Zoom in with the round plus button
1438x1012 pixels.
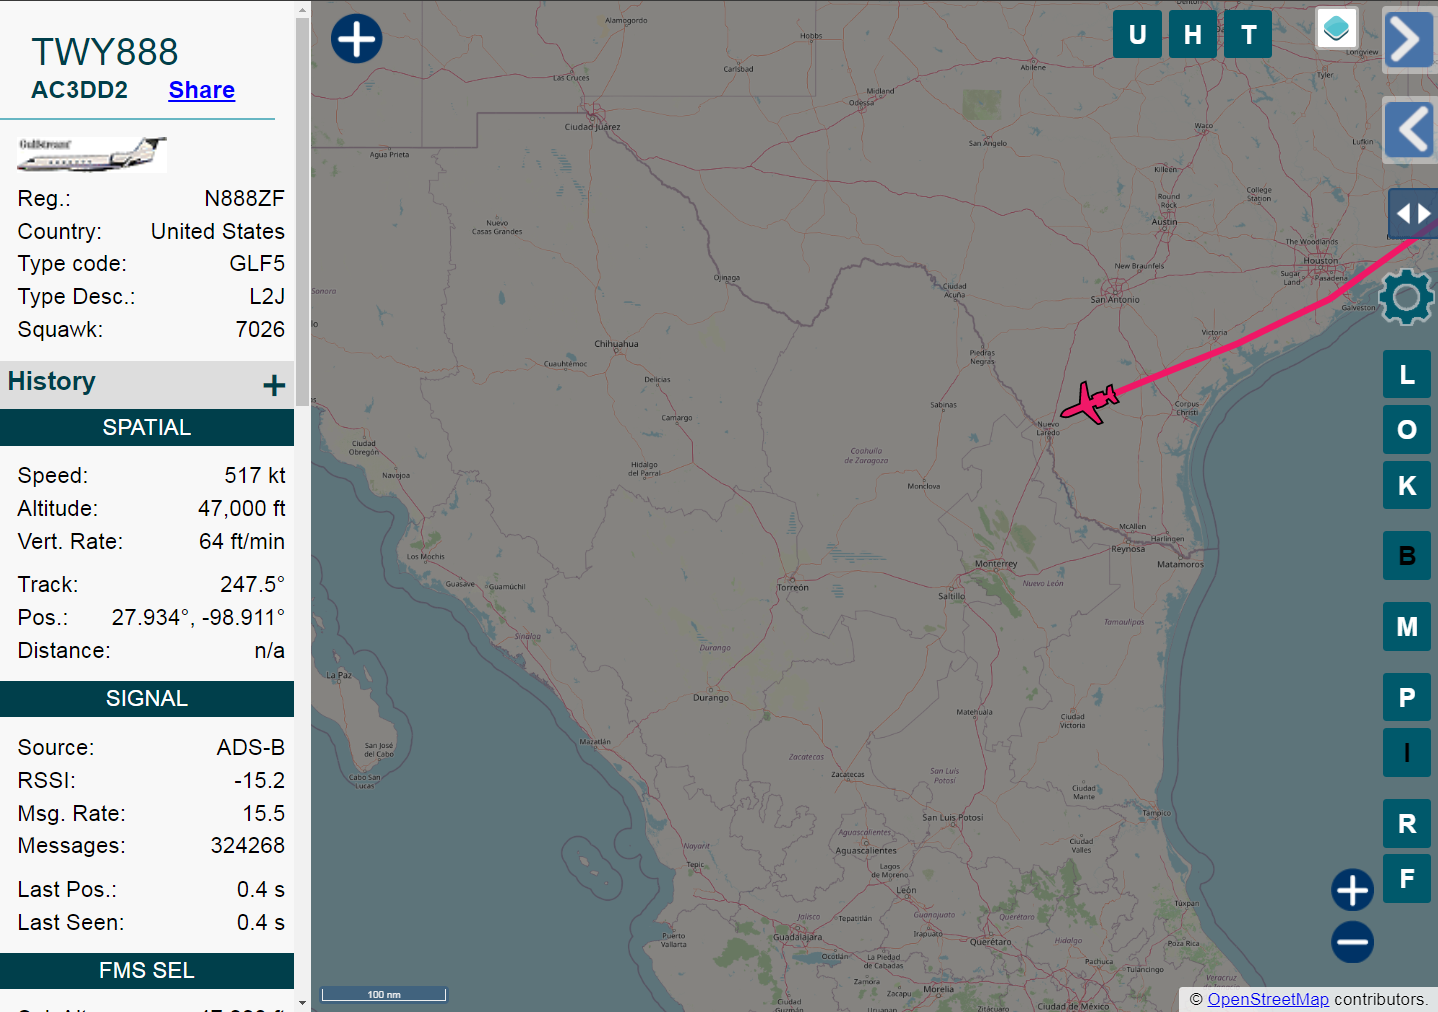(x=1352, y=890)
